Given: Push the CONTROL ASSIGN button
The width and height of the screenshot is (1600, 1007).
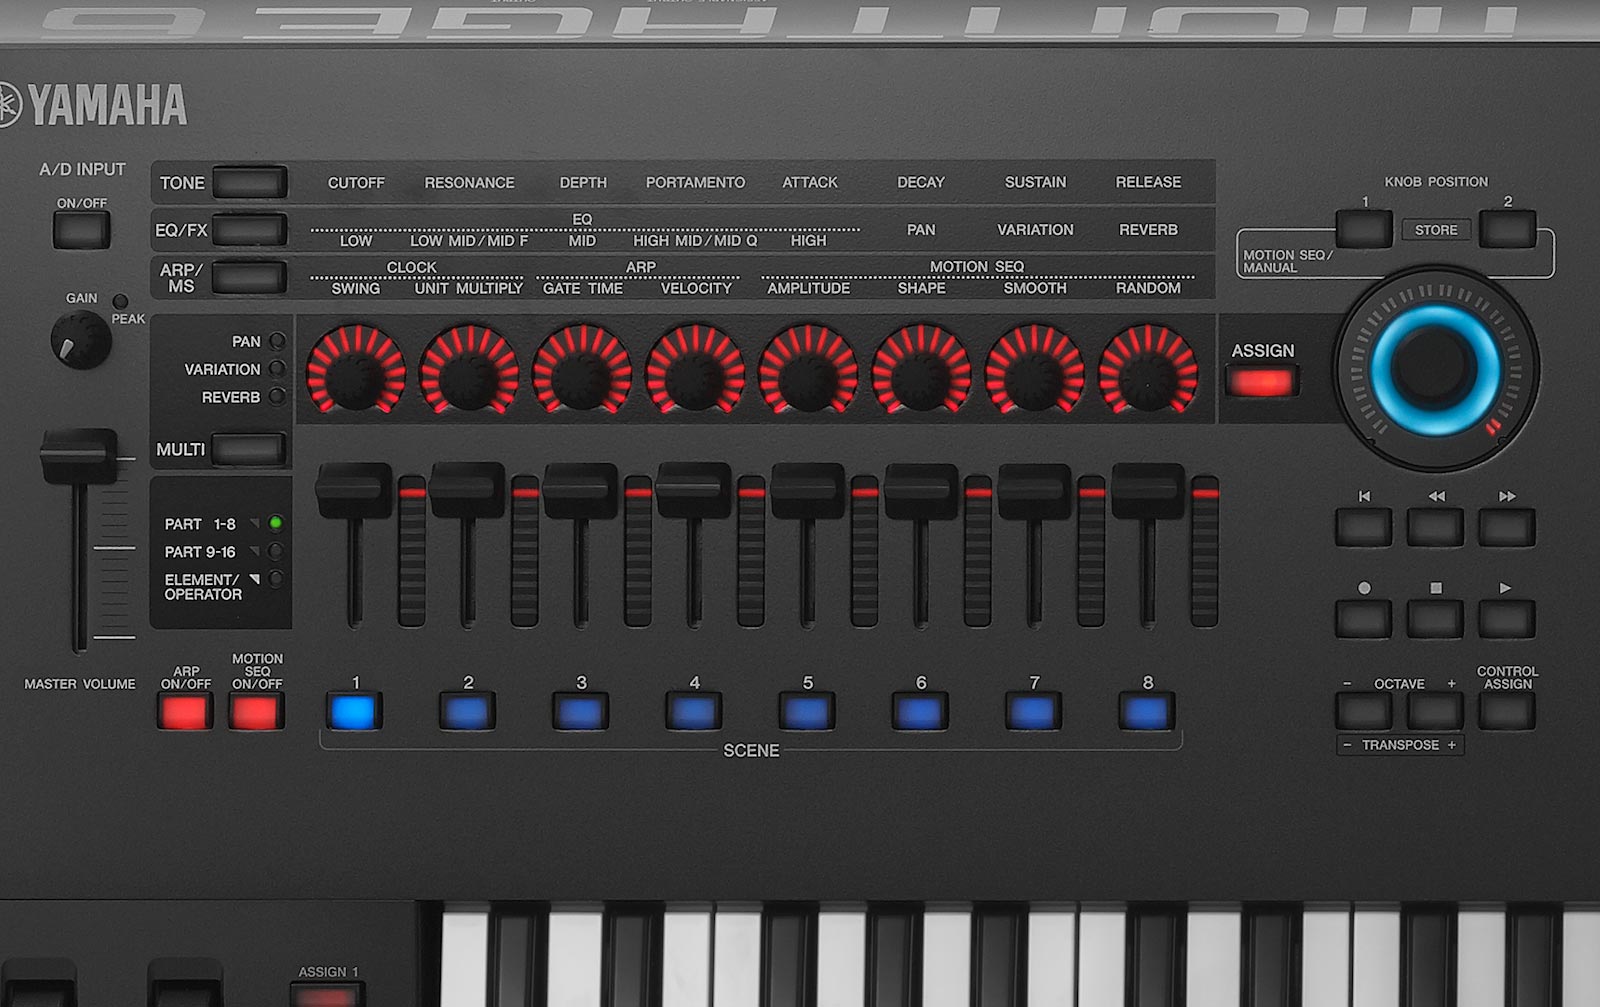Looking at the screenshot, I should 1507,711.
